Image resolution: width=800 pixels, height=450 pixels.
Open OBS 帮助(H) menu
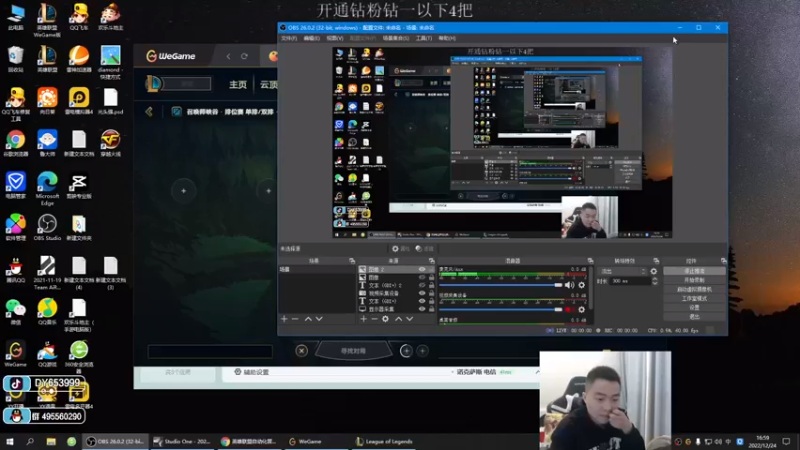[x=447, y=38]
